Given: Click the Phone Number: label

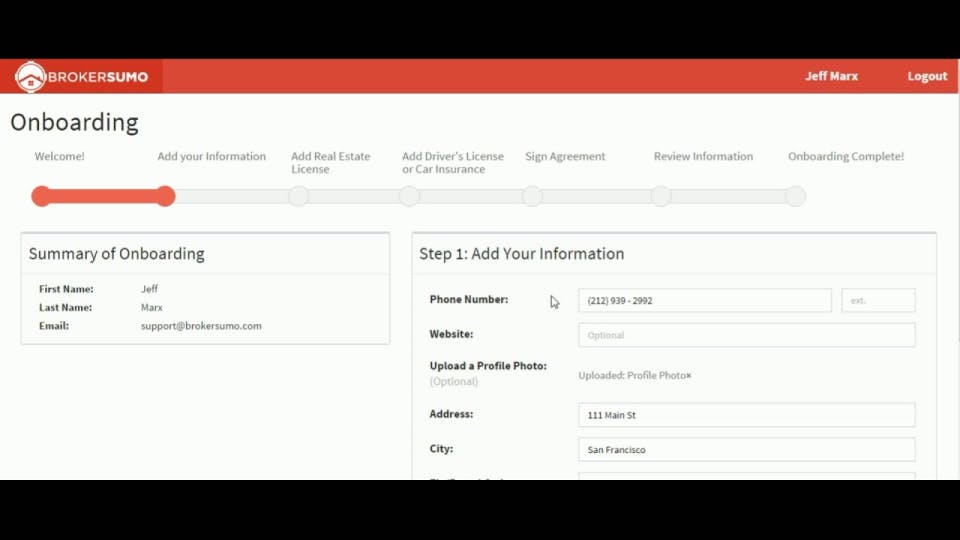Looking at the screenshot, I should click(469, 299).
